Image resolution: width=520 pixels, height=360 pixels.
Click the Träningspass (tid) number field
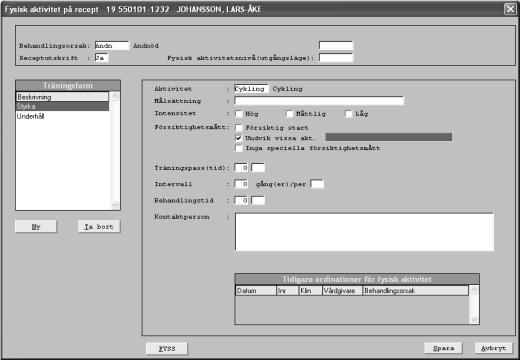(x=241, y=167)
